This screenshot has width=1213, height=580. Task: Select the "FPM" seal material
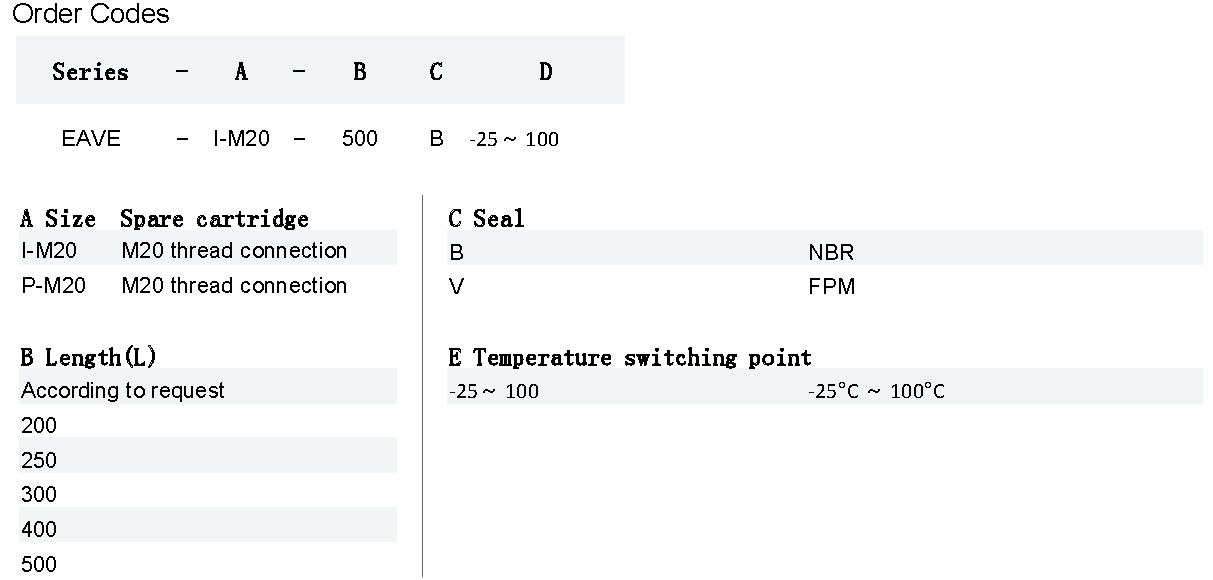click(x=831, y=288)
